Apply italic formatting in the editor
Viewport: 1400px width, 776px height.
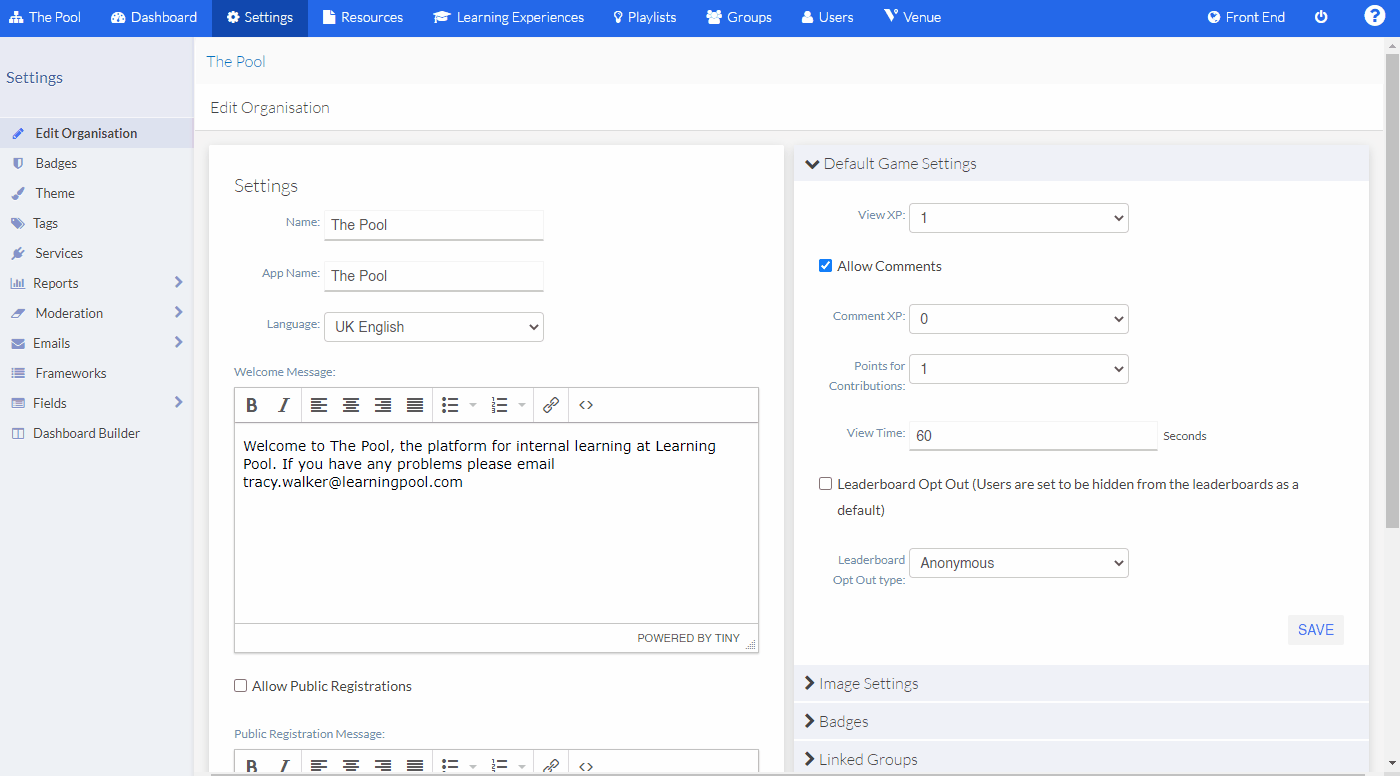pyautogui.click(x=283, y=404)
